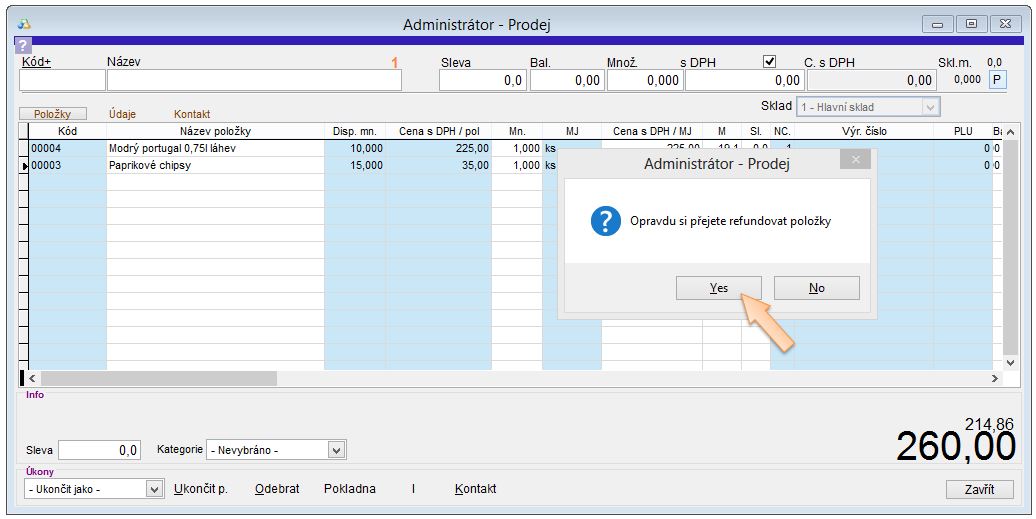The height and width of the screenshot is (519, 1036).
Task: Decline refund by clicking No
Action: (x=816, y=288)
